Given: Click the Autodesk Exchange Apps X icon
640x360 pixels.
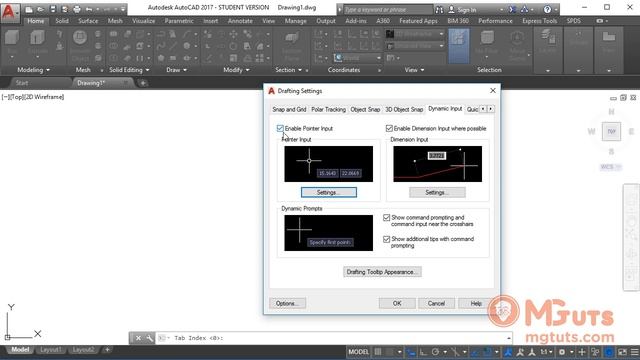Looking at the screenshot, I should (x=513, y=9).
